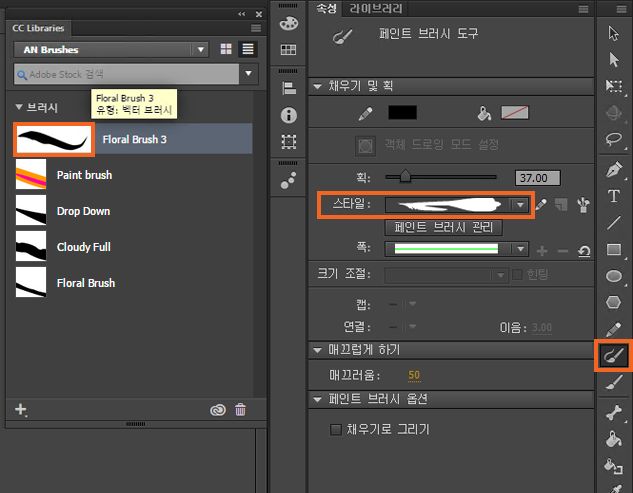Collapse the Smoothing section

(x=318, y=350)
